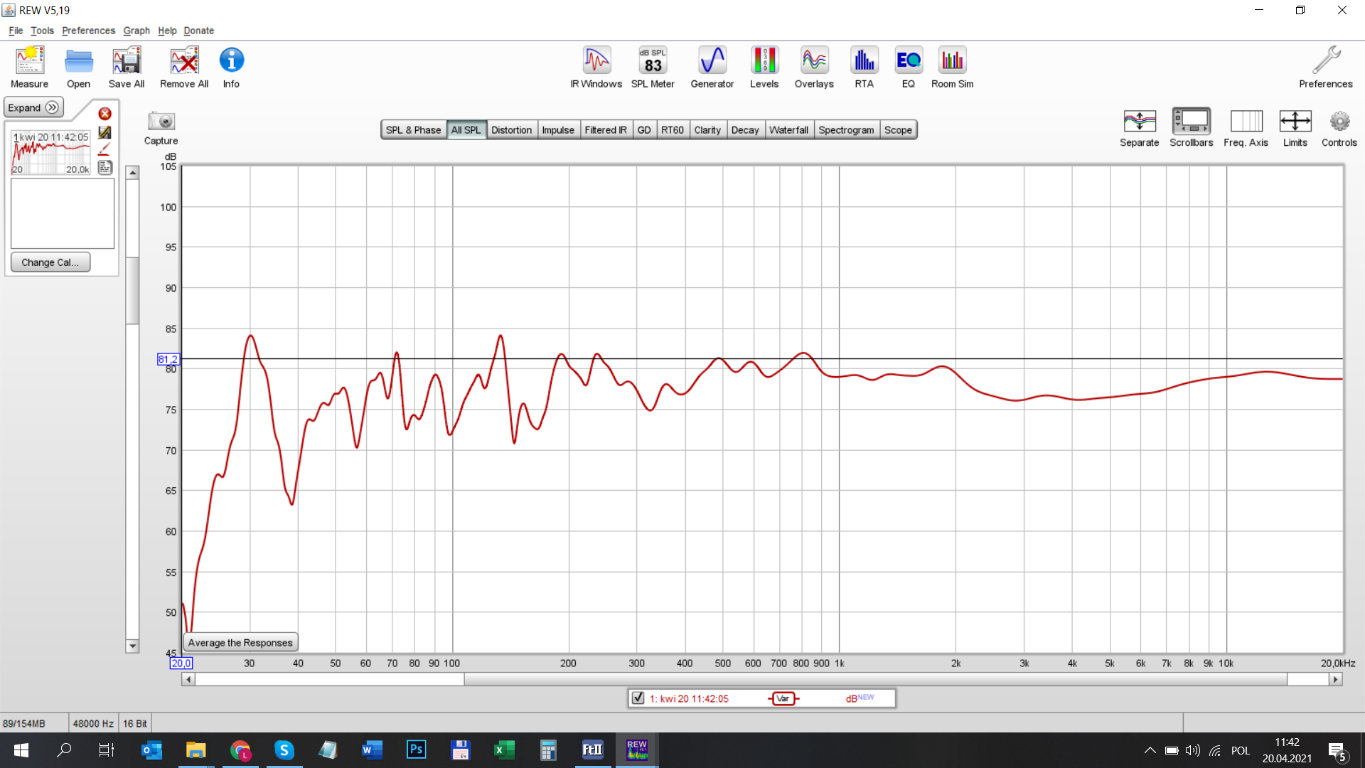1365x768 pixels.
Task: Switch to Distortion tab
Action: pyautogui.click(x=512, y=130)
